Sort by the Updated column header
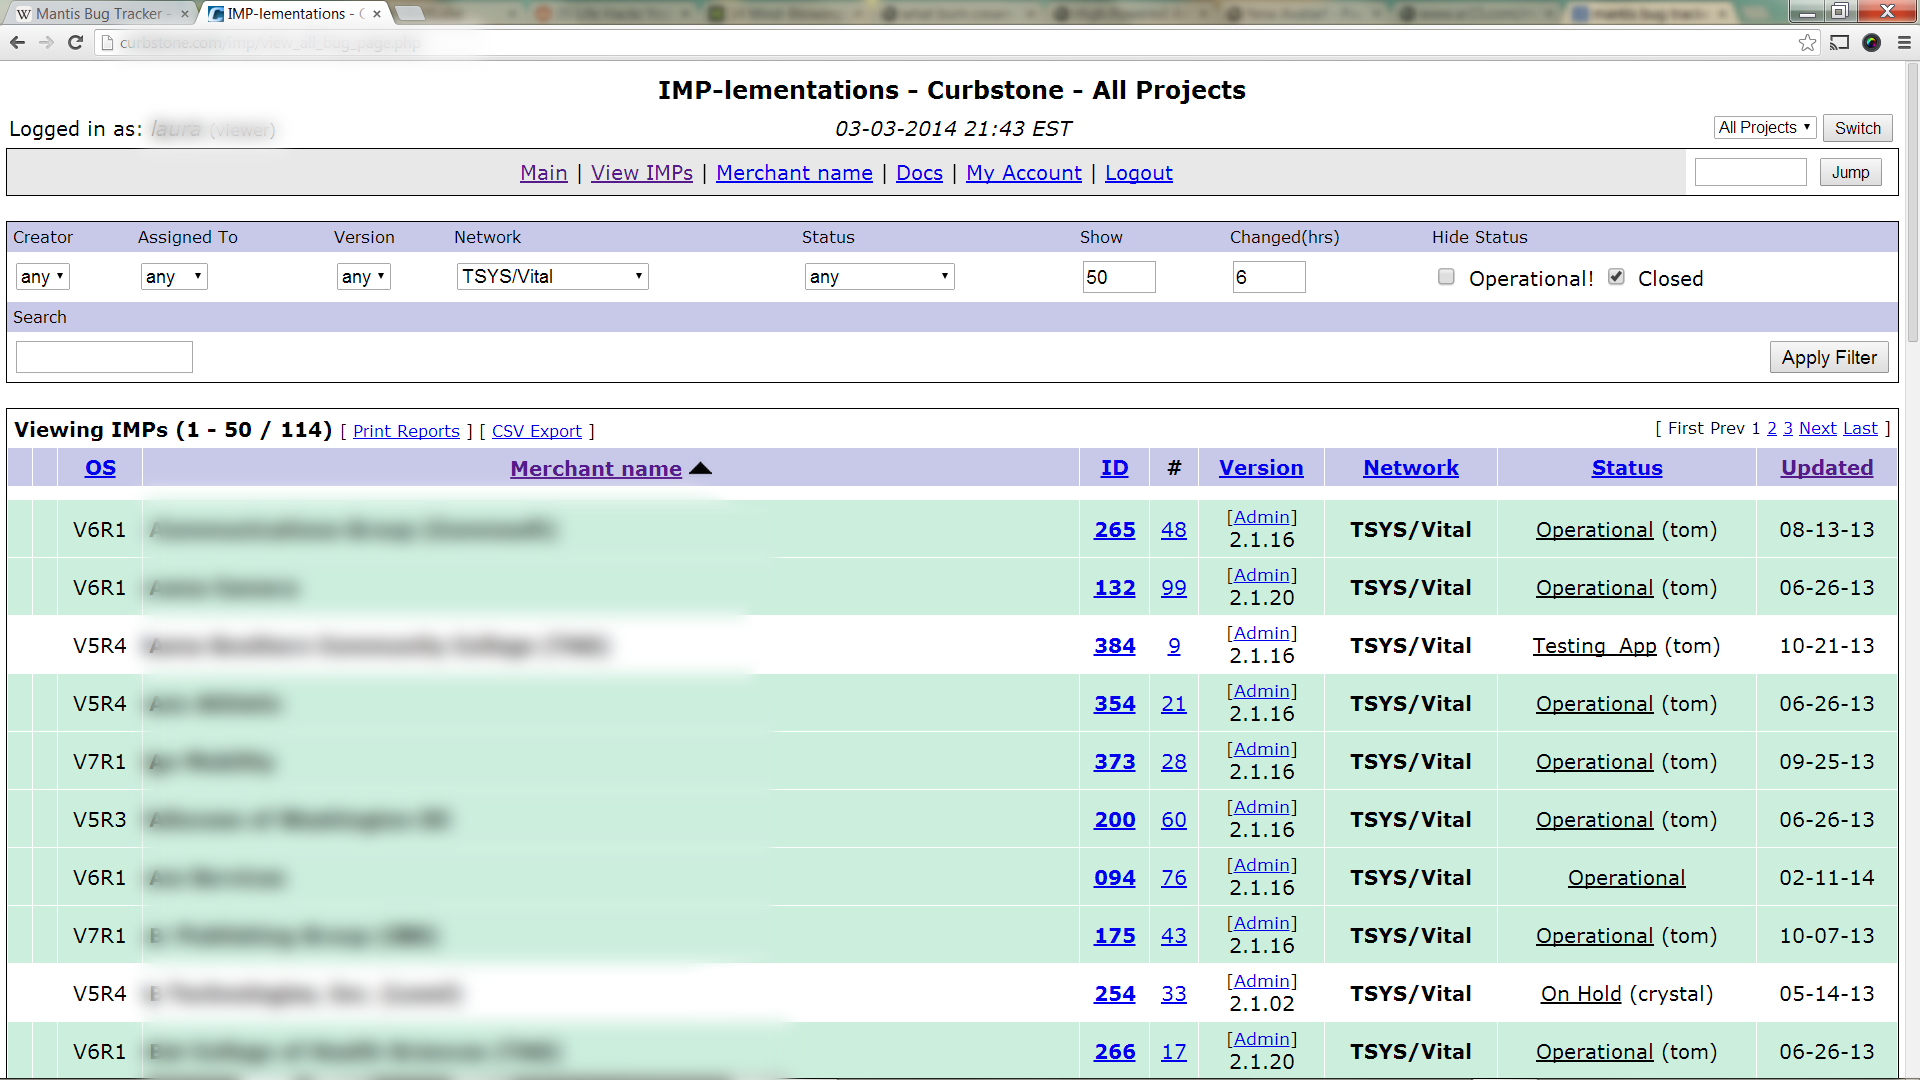 coord(1827,468)
